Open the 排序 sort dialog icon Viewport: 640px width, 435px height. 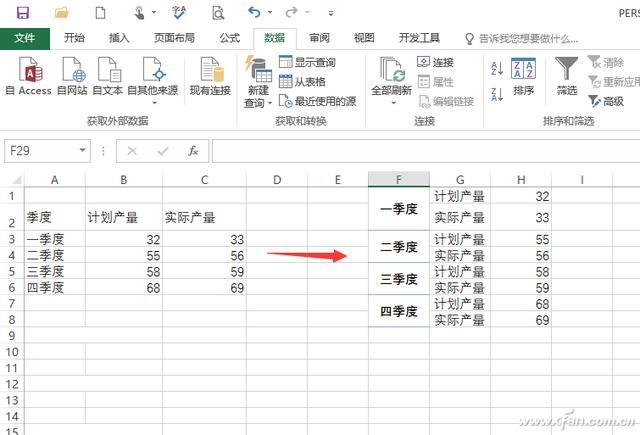(524, 76)
